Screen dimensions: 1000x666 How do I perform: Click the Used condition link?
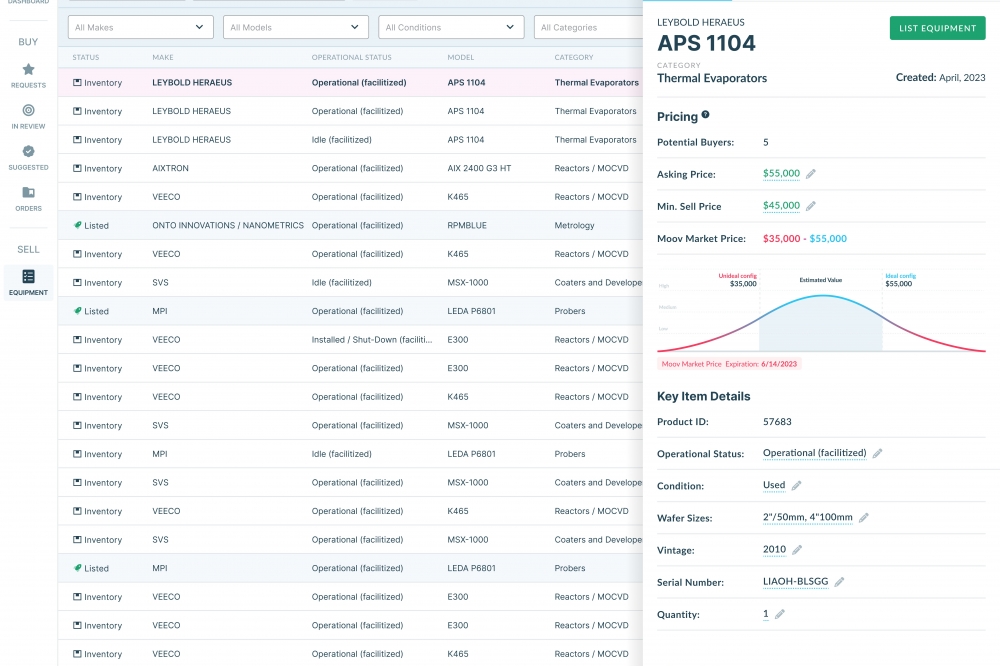[x=772, y=486]
